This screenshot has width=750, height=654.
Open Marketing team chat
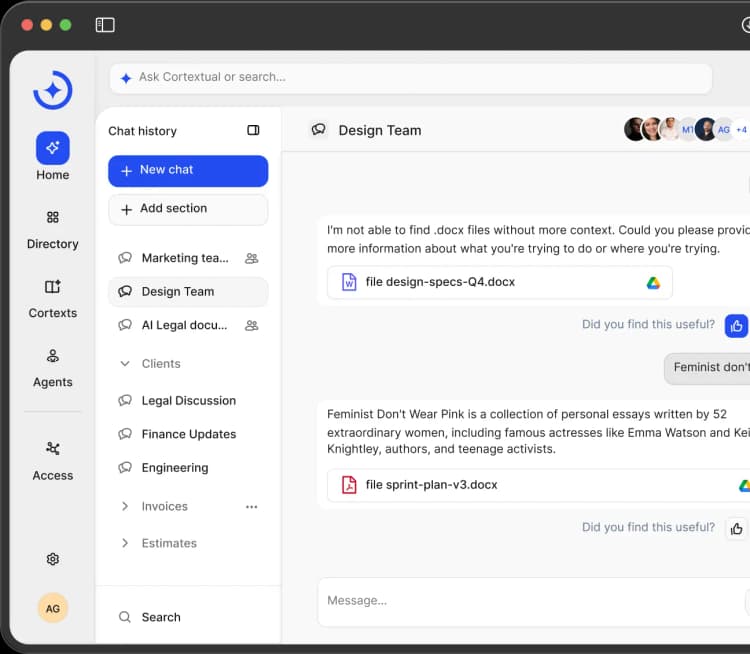tap(188, 258)
